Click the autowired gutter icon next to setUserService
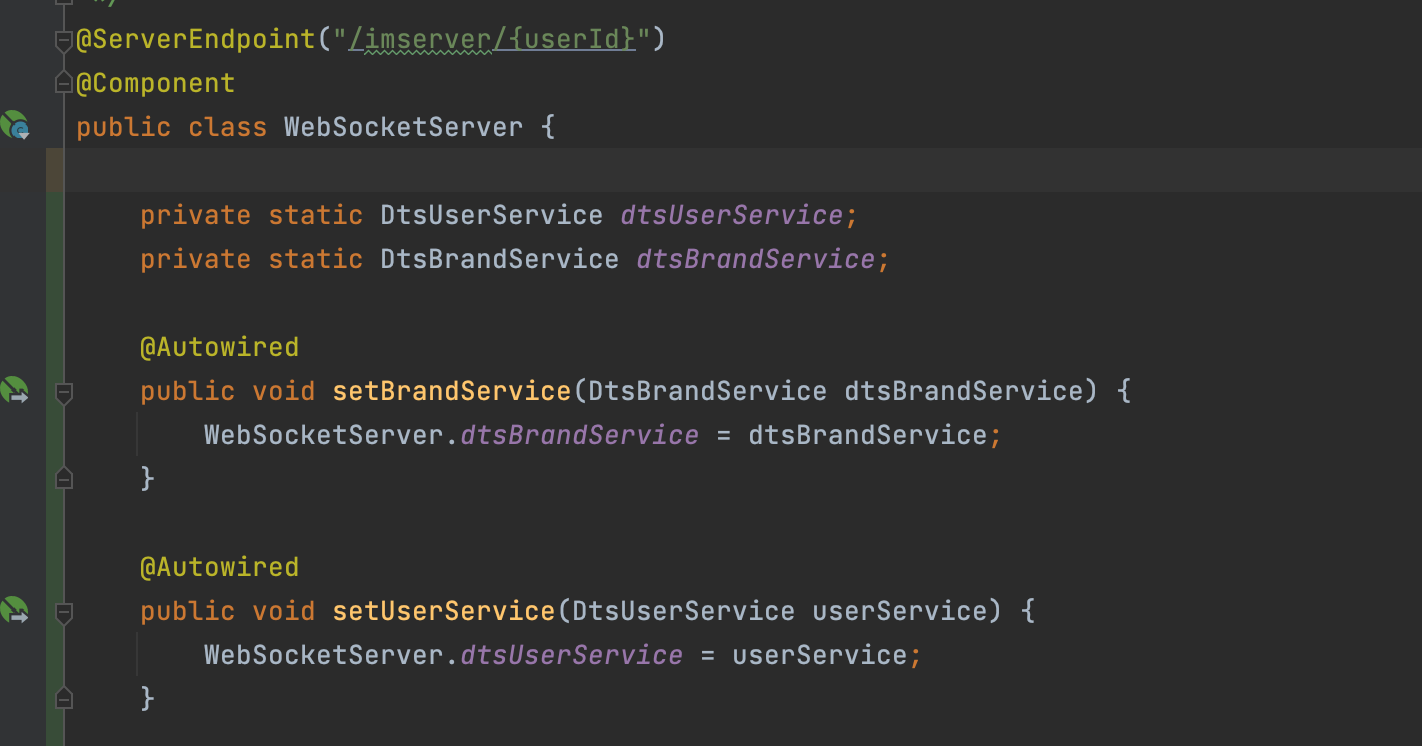This screenshot has height=746, width=1422. (15, 610)
